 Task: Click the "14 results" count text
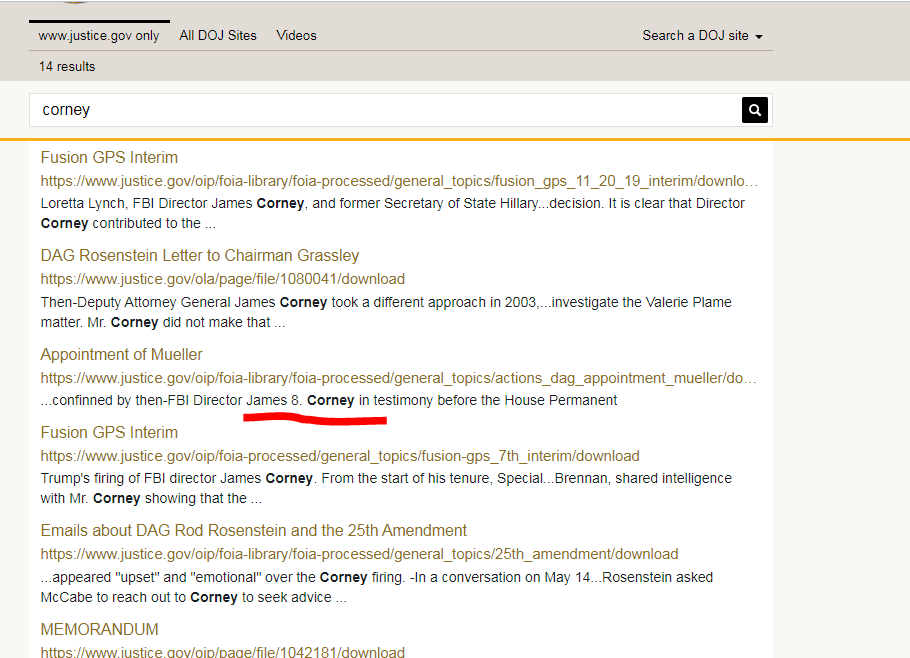click(67, 66)
